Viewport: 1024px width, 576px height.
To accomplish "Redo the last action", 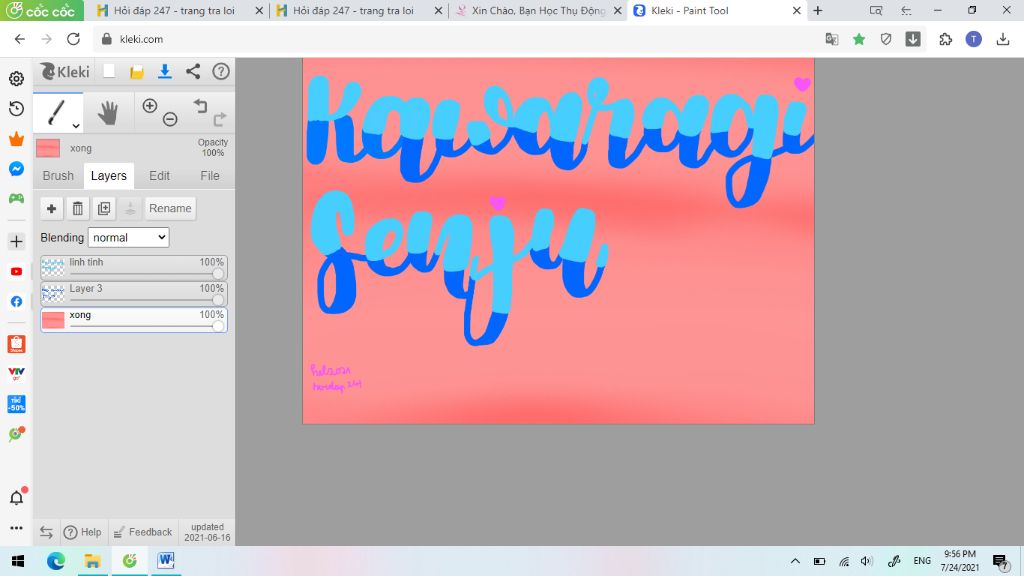I will point(220,119).
